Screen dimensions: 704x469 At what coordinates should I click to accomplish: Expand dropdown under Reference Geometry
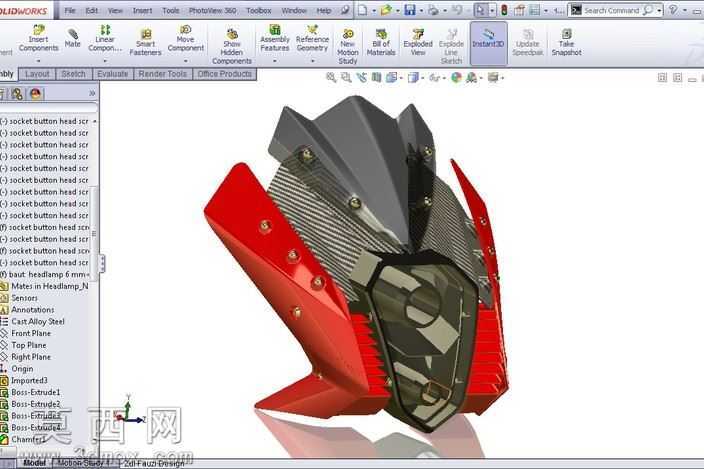pyautogui.click(x=312, y=61)
